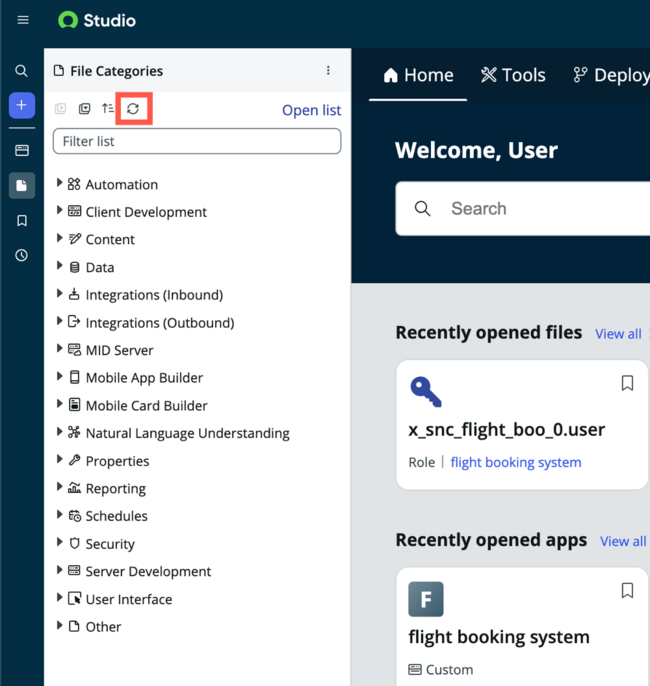Open search from the left sidebar
Viewport: 650px width, 686px height.
pos(21,70)
